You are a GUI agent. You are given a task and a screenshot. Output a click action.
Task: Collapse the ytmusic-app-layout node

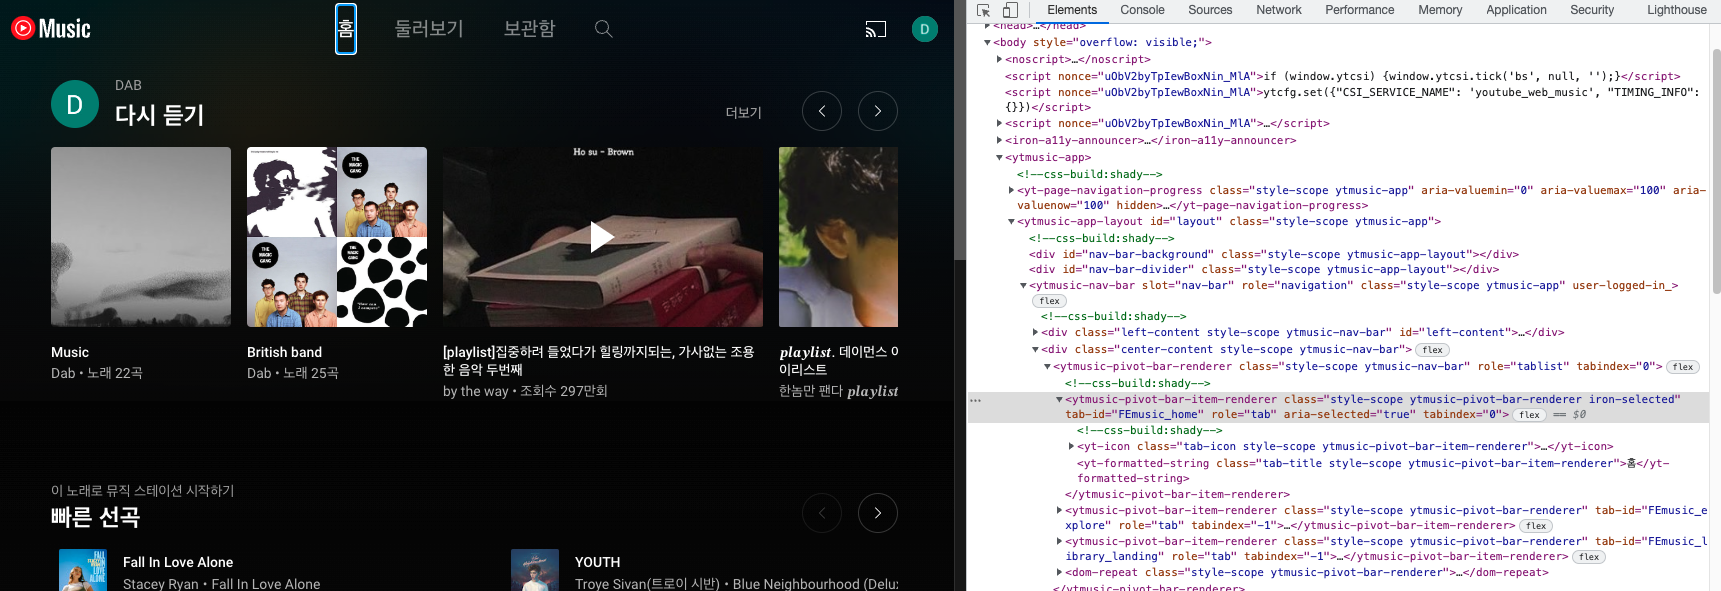[1011, 221]
